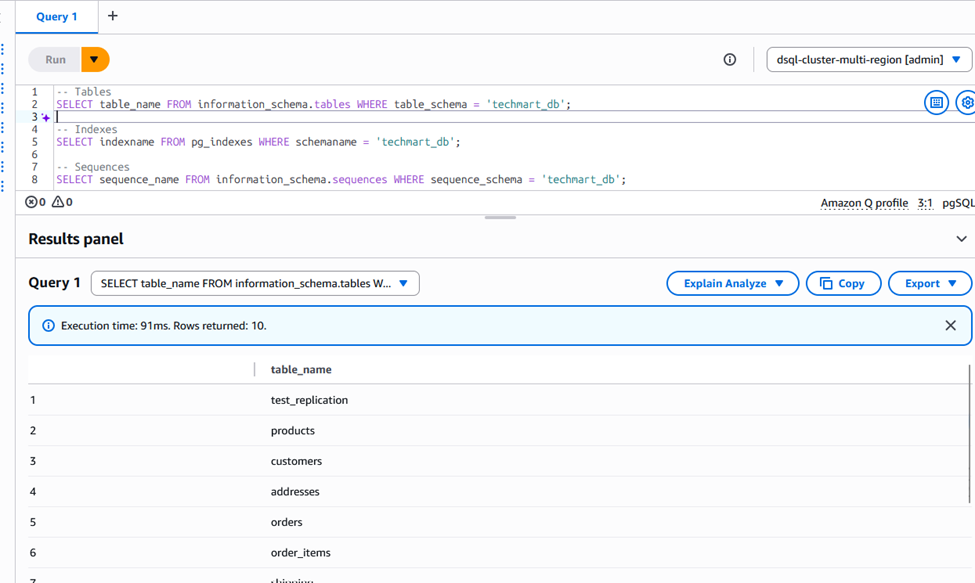The width and height of the screenshot is (975, 583).
Task: Click the Amazon Q profile link
Action: tap(864, 203)
